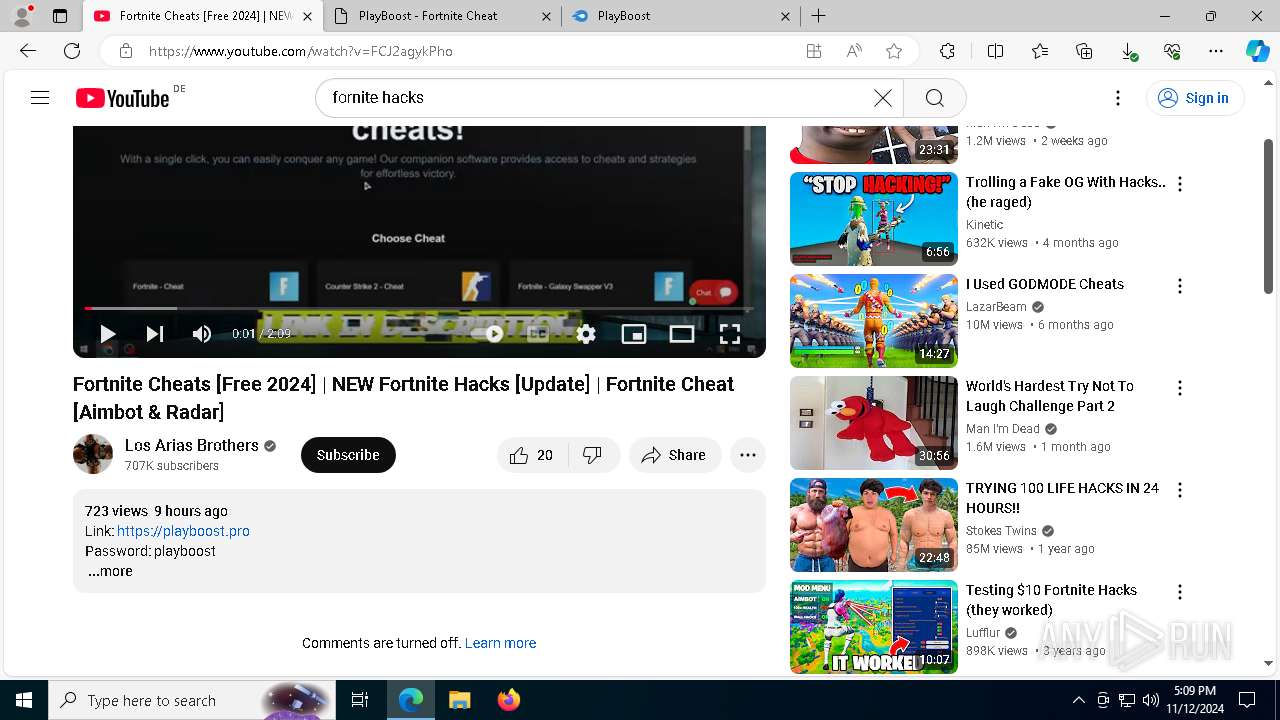
Task: Open TRYING 100 LIFE HACKS thumbnail
Action: [x=874, y=525]
